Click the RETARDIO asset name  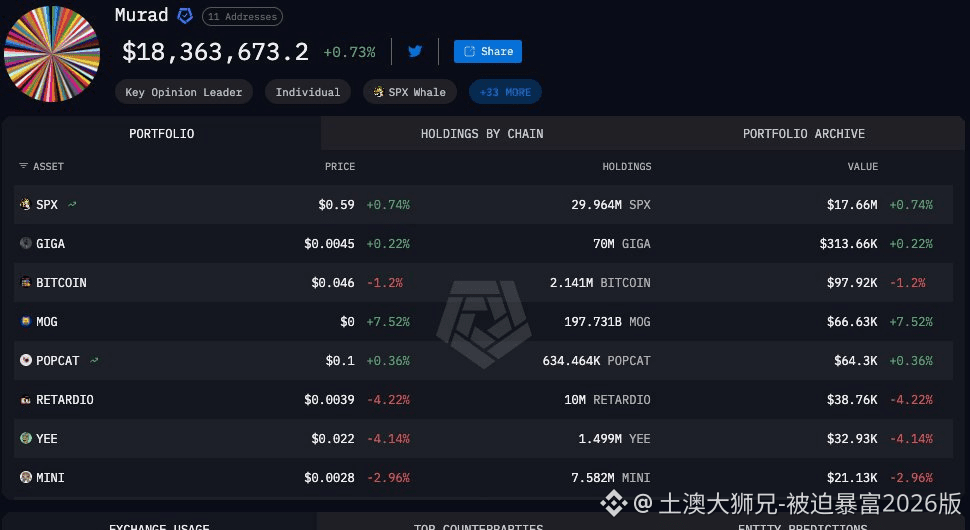coord(64,400)
